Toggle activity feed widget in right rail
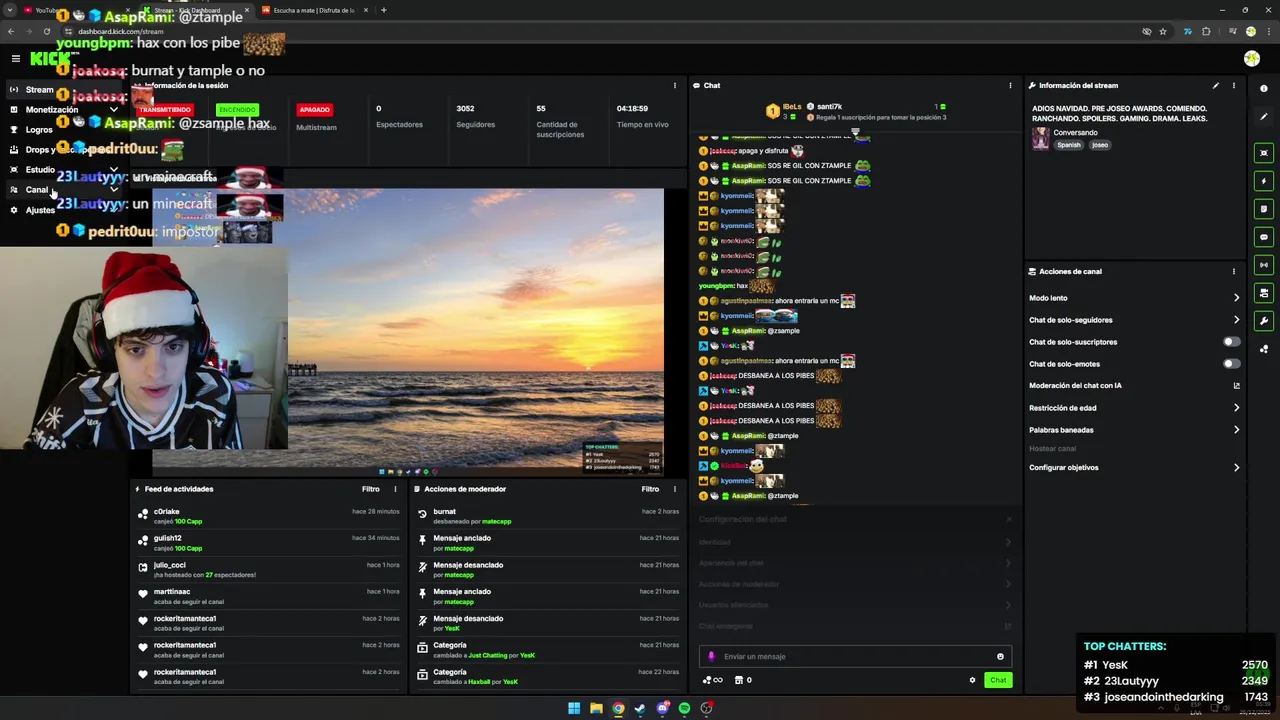1280x720 pixels. click(1264, 209)
